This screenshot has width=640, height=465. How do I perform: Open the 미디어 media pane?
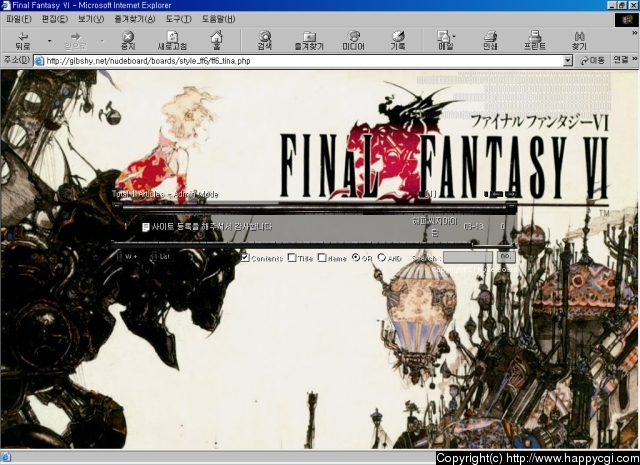click(x=353, y=41)
